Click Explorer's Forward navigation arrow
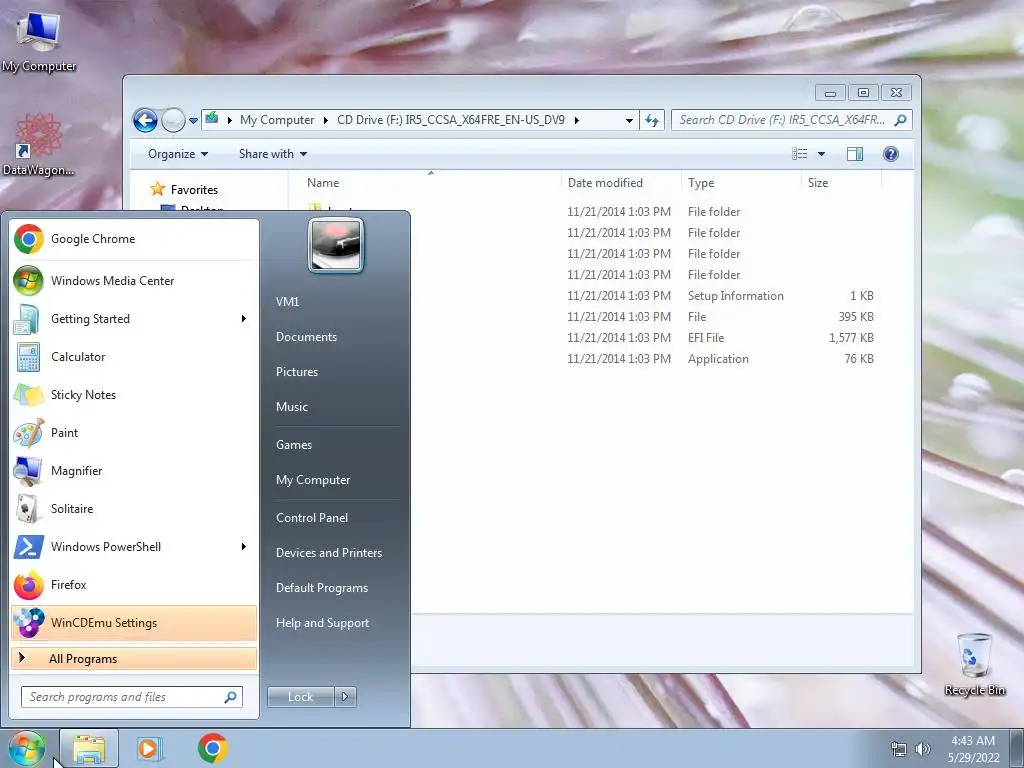1024x768 pixels. point(173,120)
